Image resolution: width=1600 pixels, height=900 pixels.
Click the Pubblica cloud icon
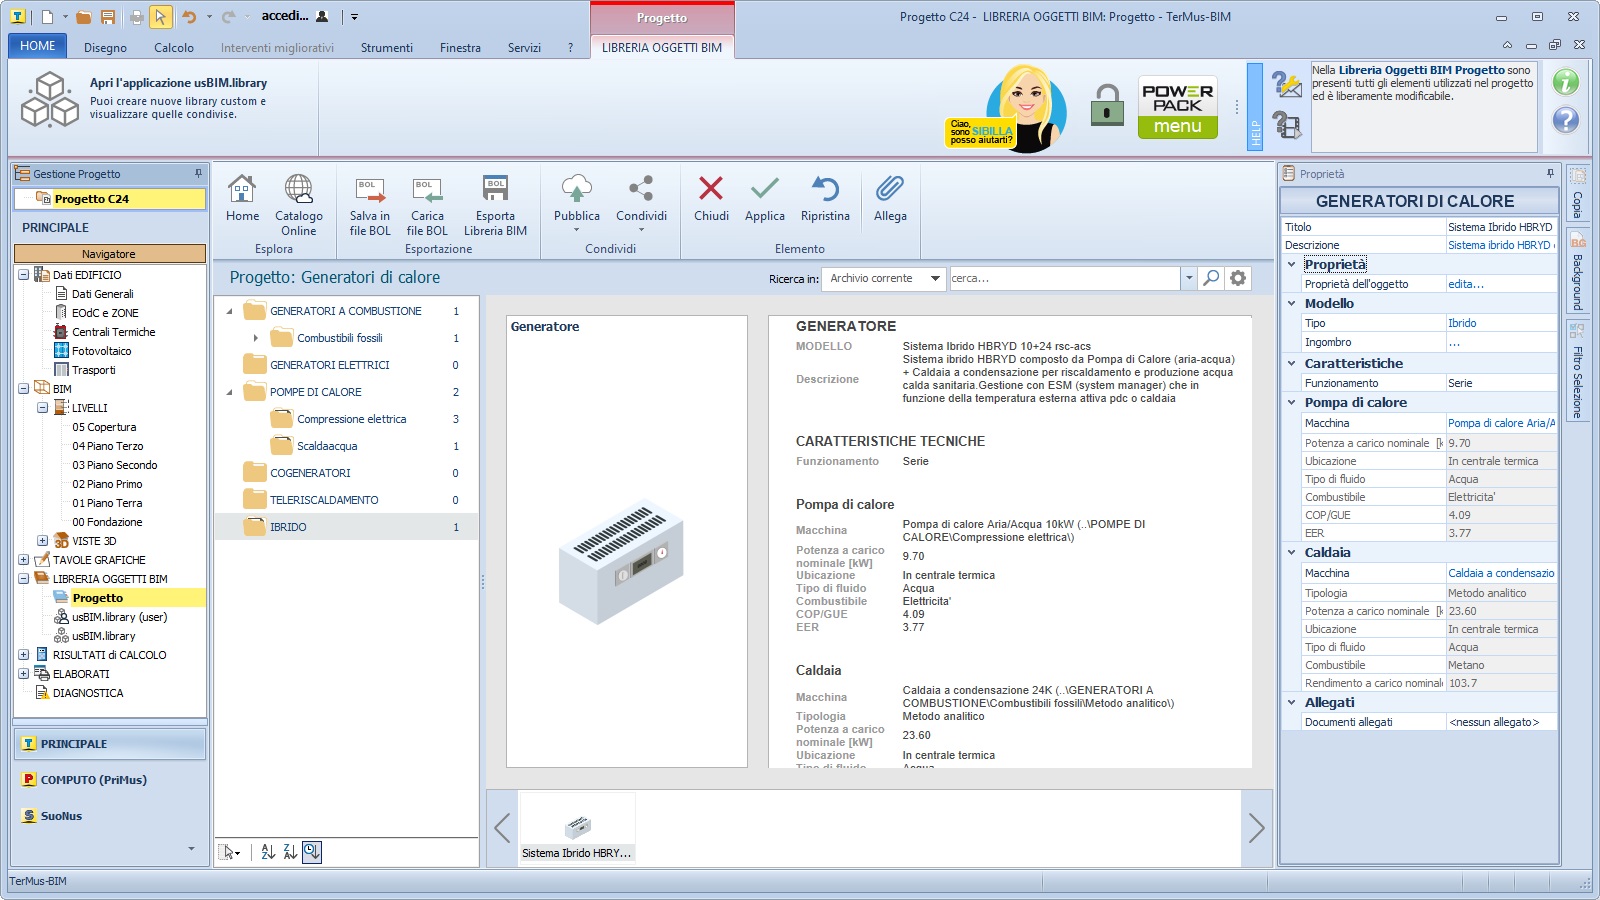click(x=577, y=188)
